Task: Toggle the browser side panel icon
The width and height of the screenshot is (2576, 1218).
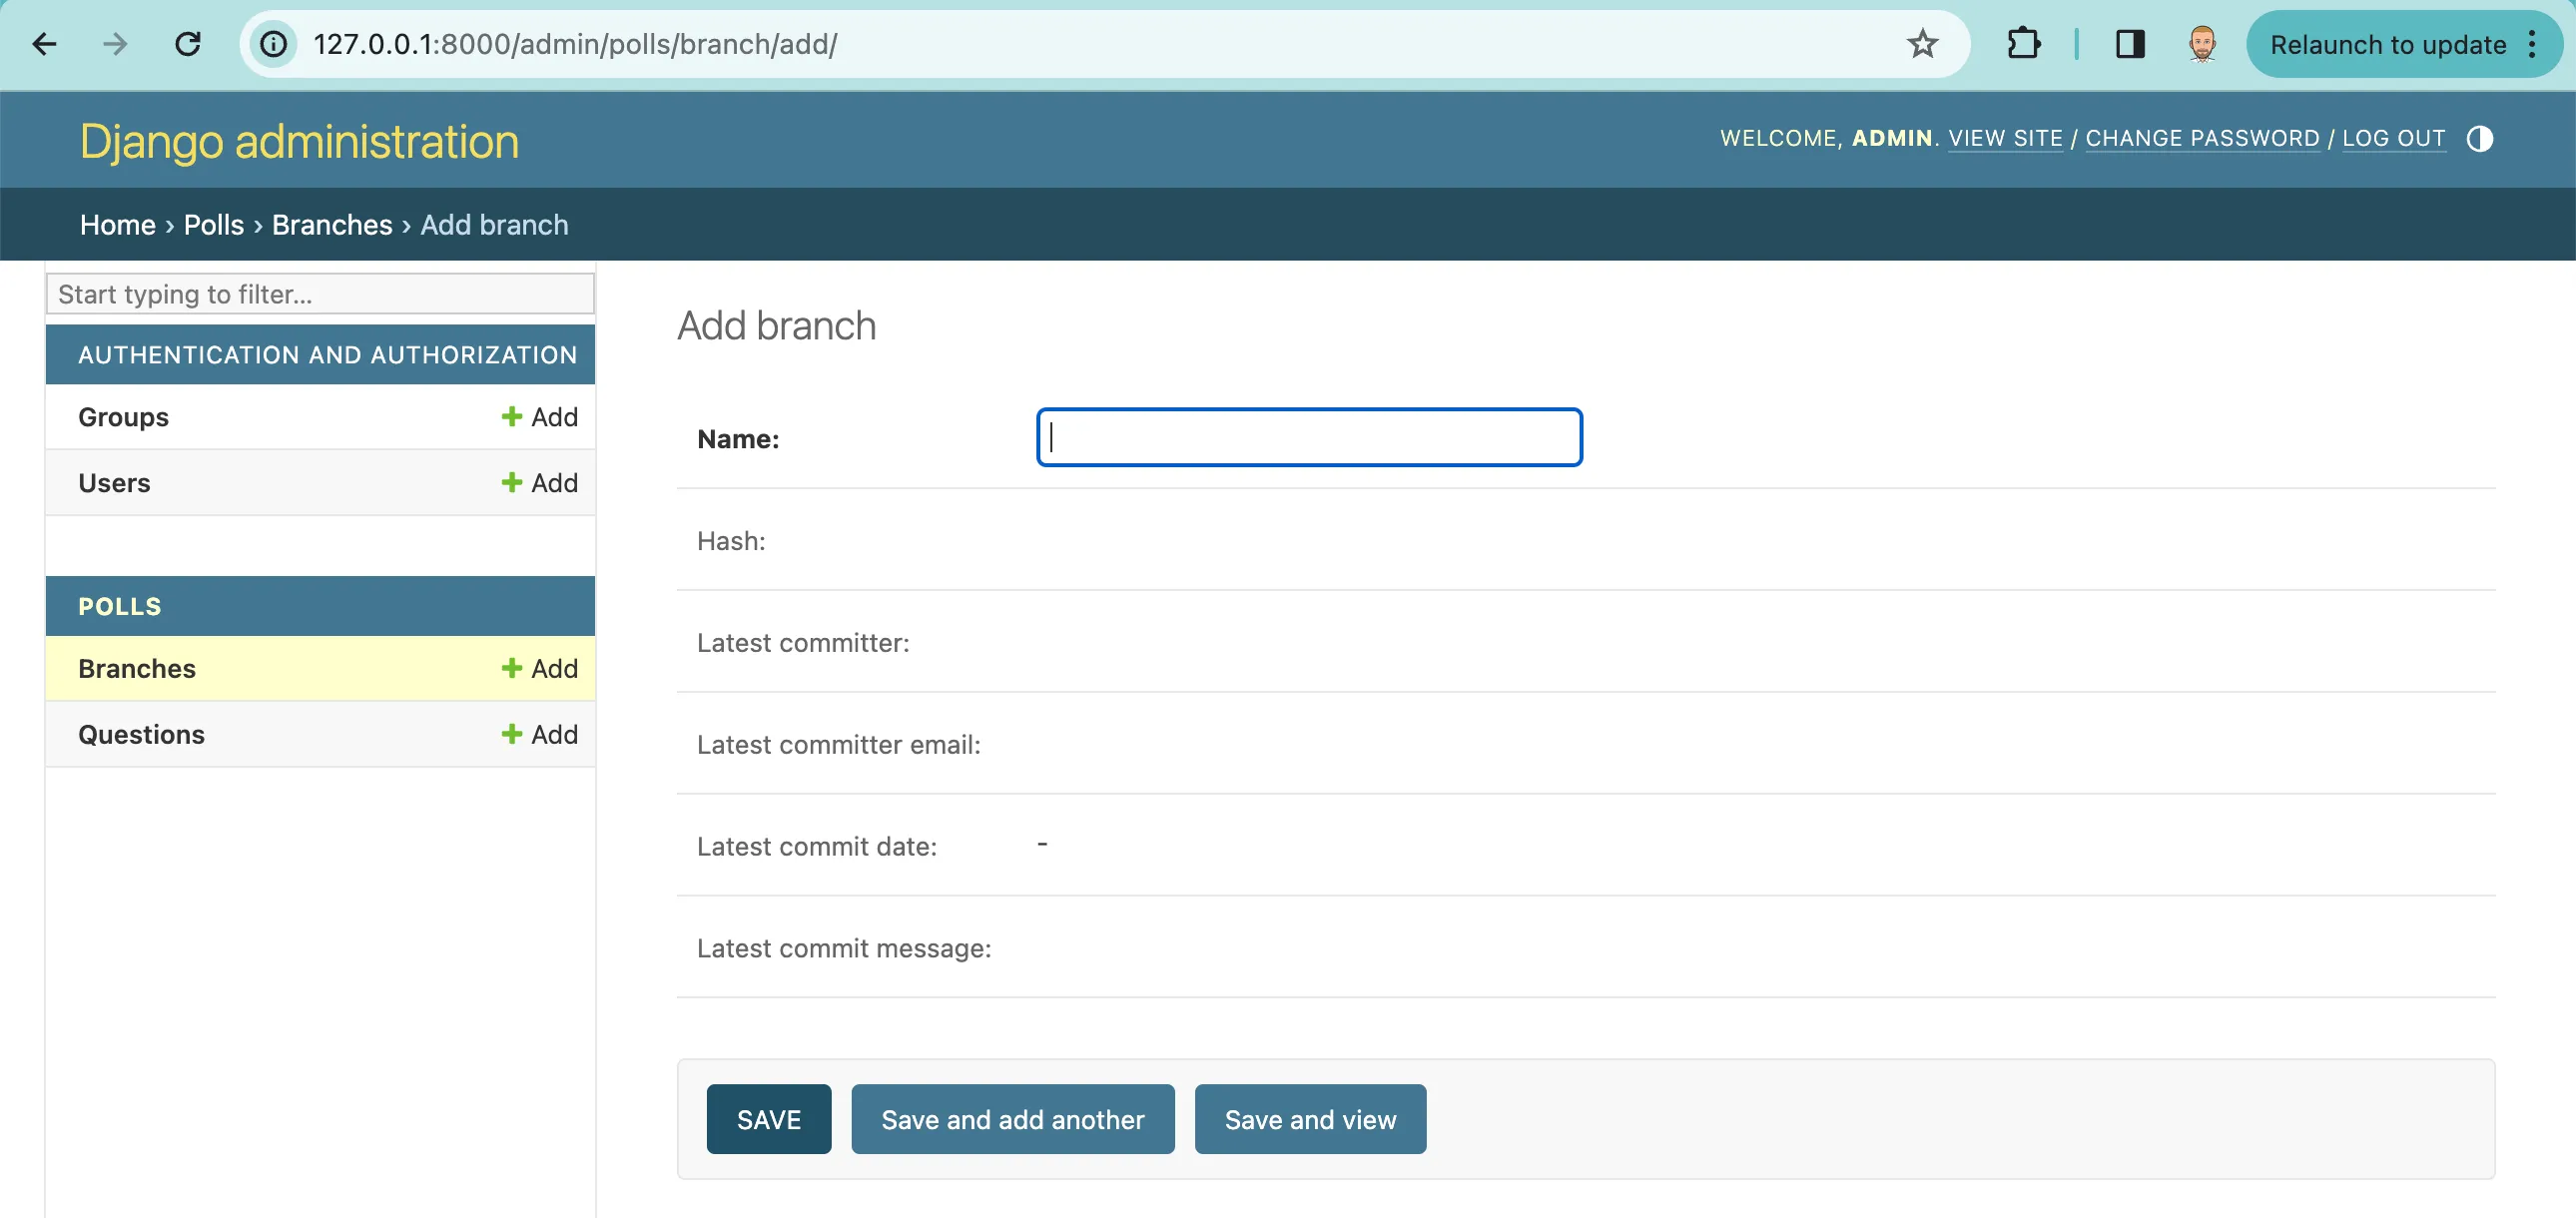Action: point(2129,44)
